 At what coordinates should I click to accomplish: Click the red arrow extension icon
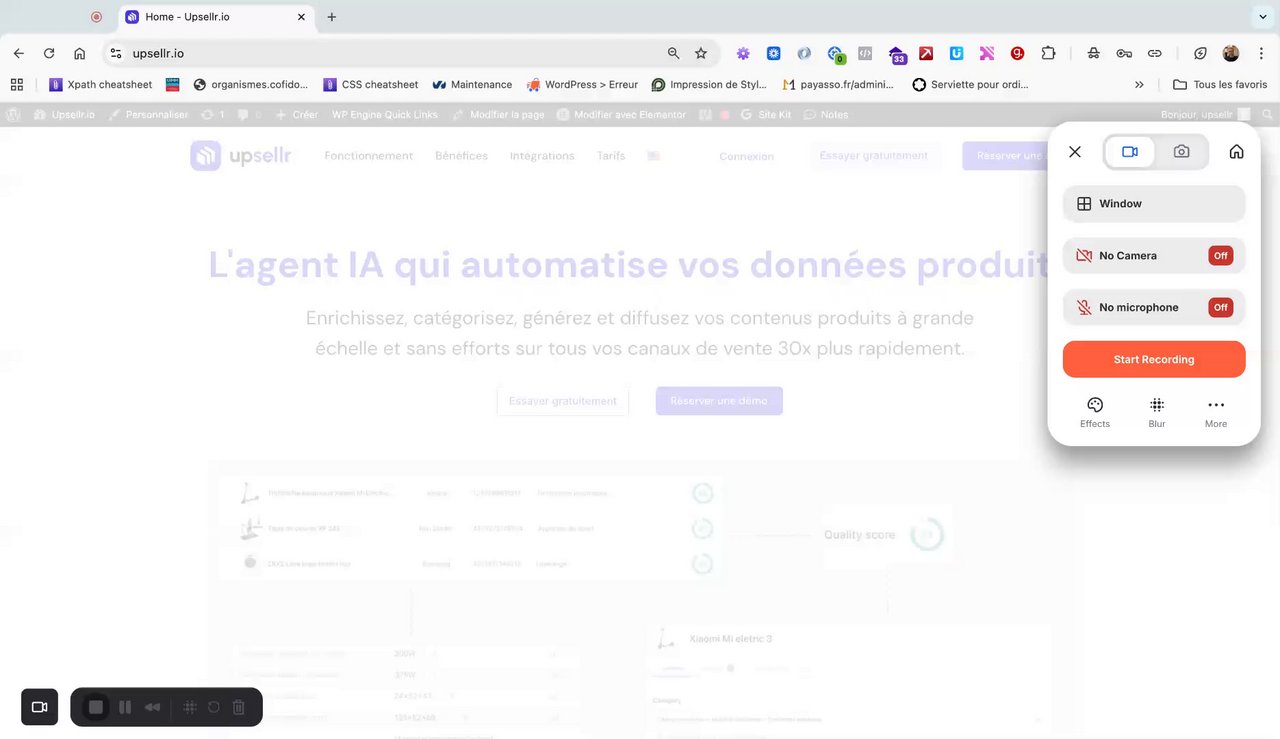[926, 53]
